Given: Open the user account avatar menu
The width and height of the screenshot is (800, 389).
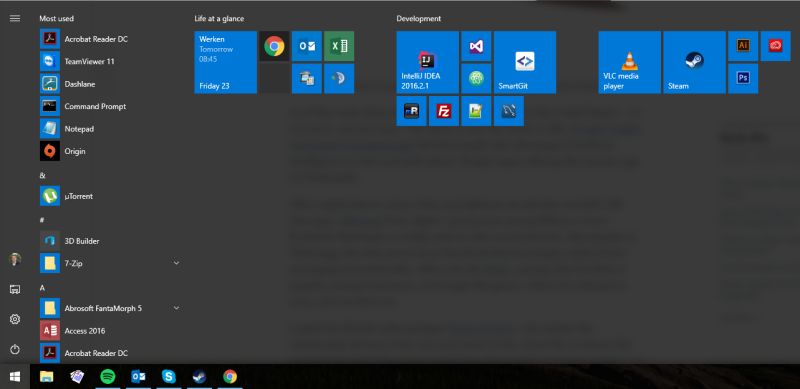Looking at the screenshot, I should click(x=15, y=259).
